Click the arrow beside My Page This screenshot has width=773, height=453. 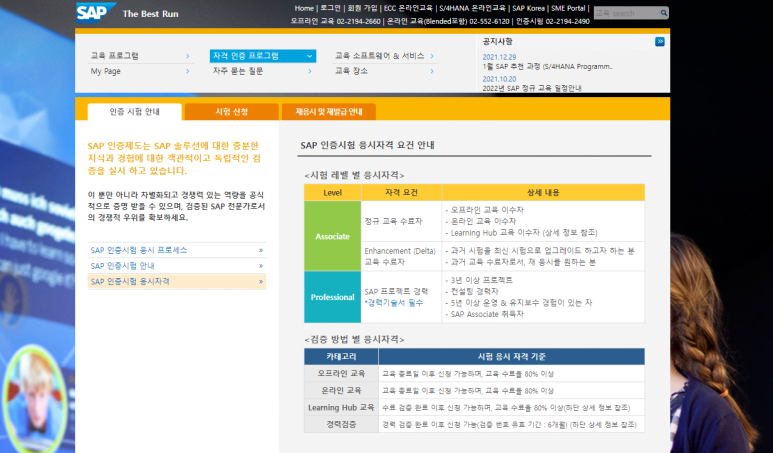[187, 71]
